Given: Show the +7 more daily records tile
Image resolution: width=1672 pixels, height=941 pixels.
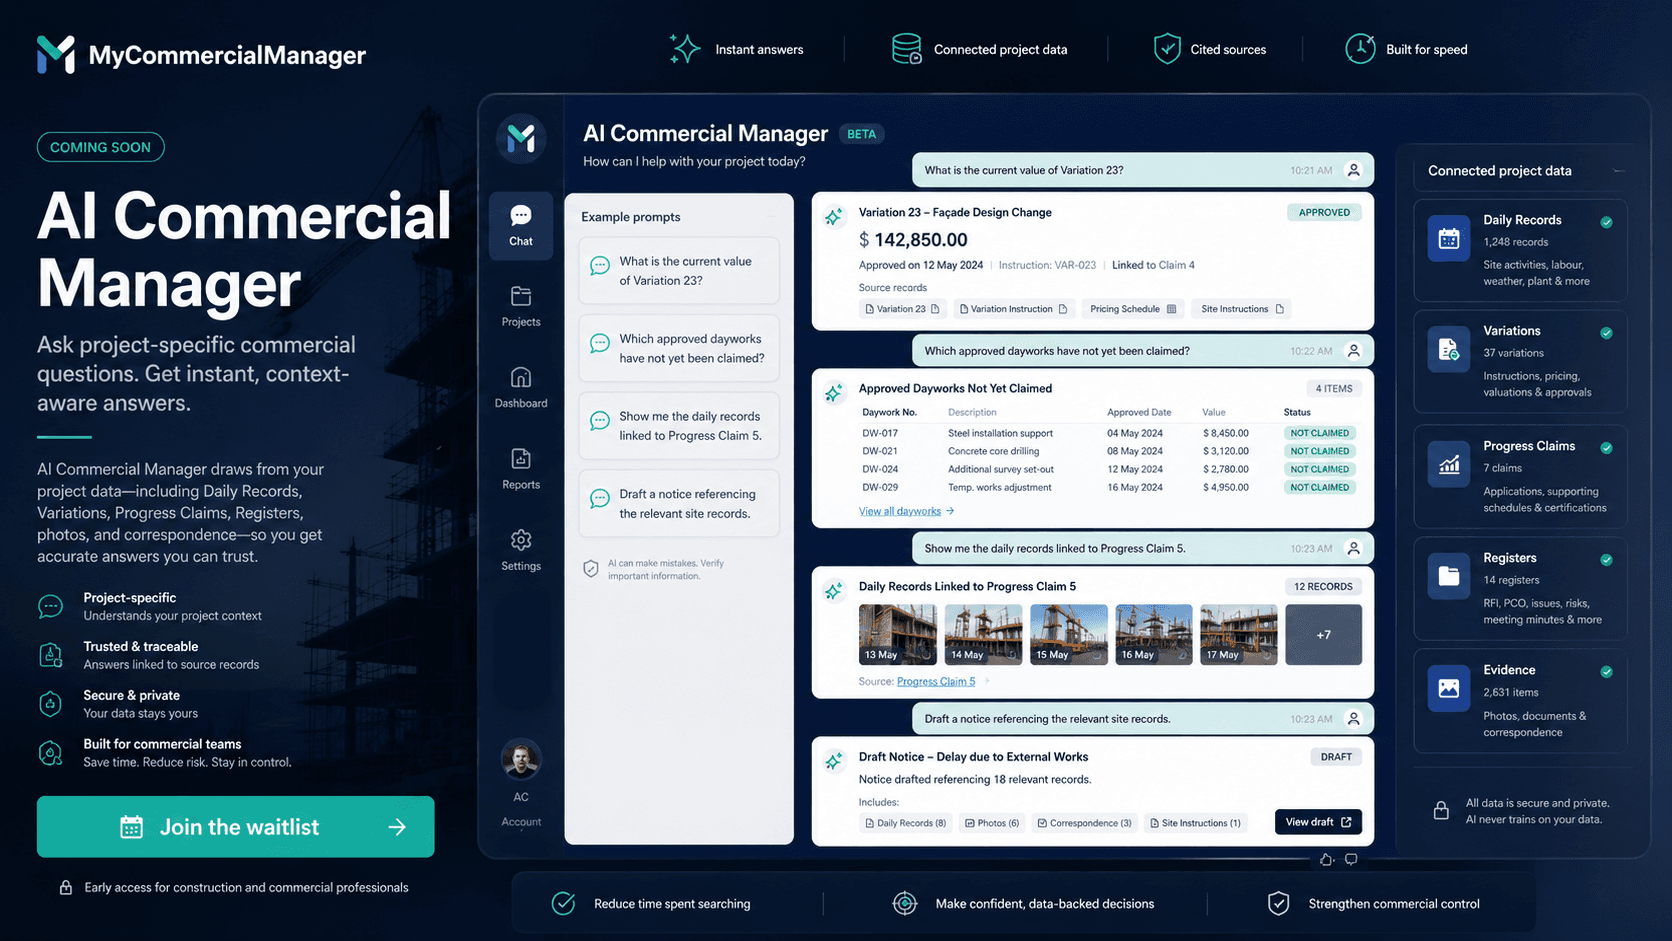Looking at the screenshot, I should [1323, 634].
